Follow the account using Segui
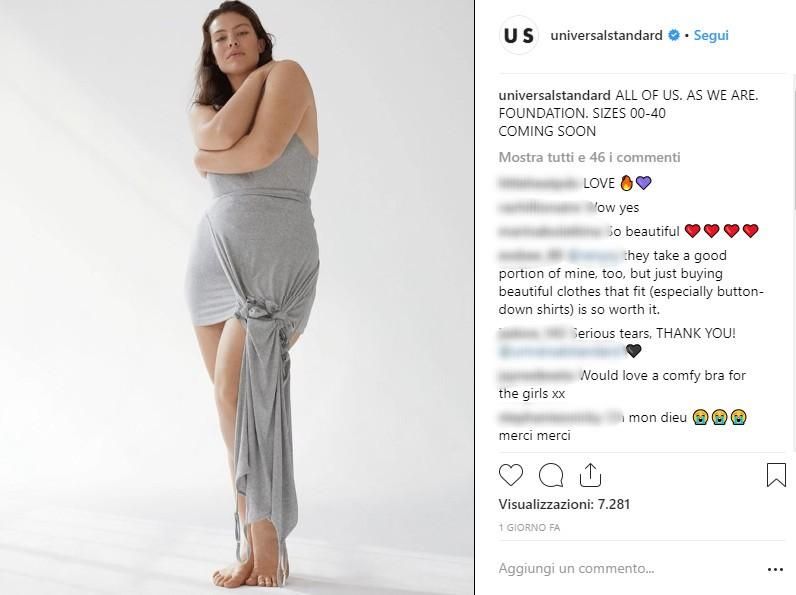The image size is (796, 595). pos(711,36)
